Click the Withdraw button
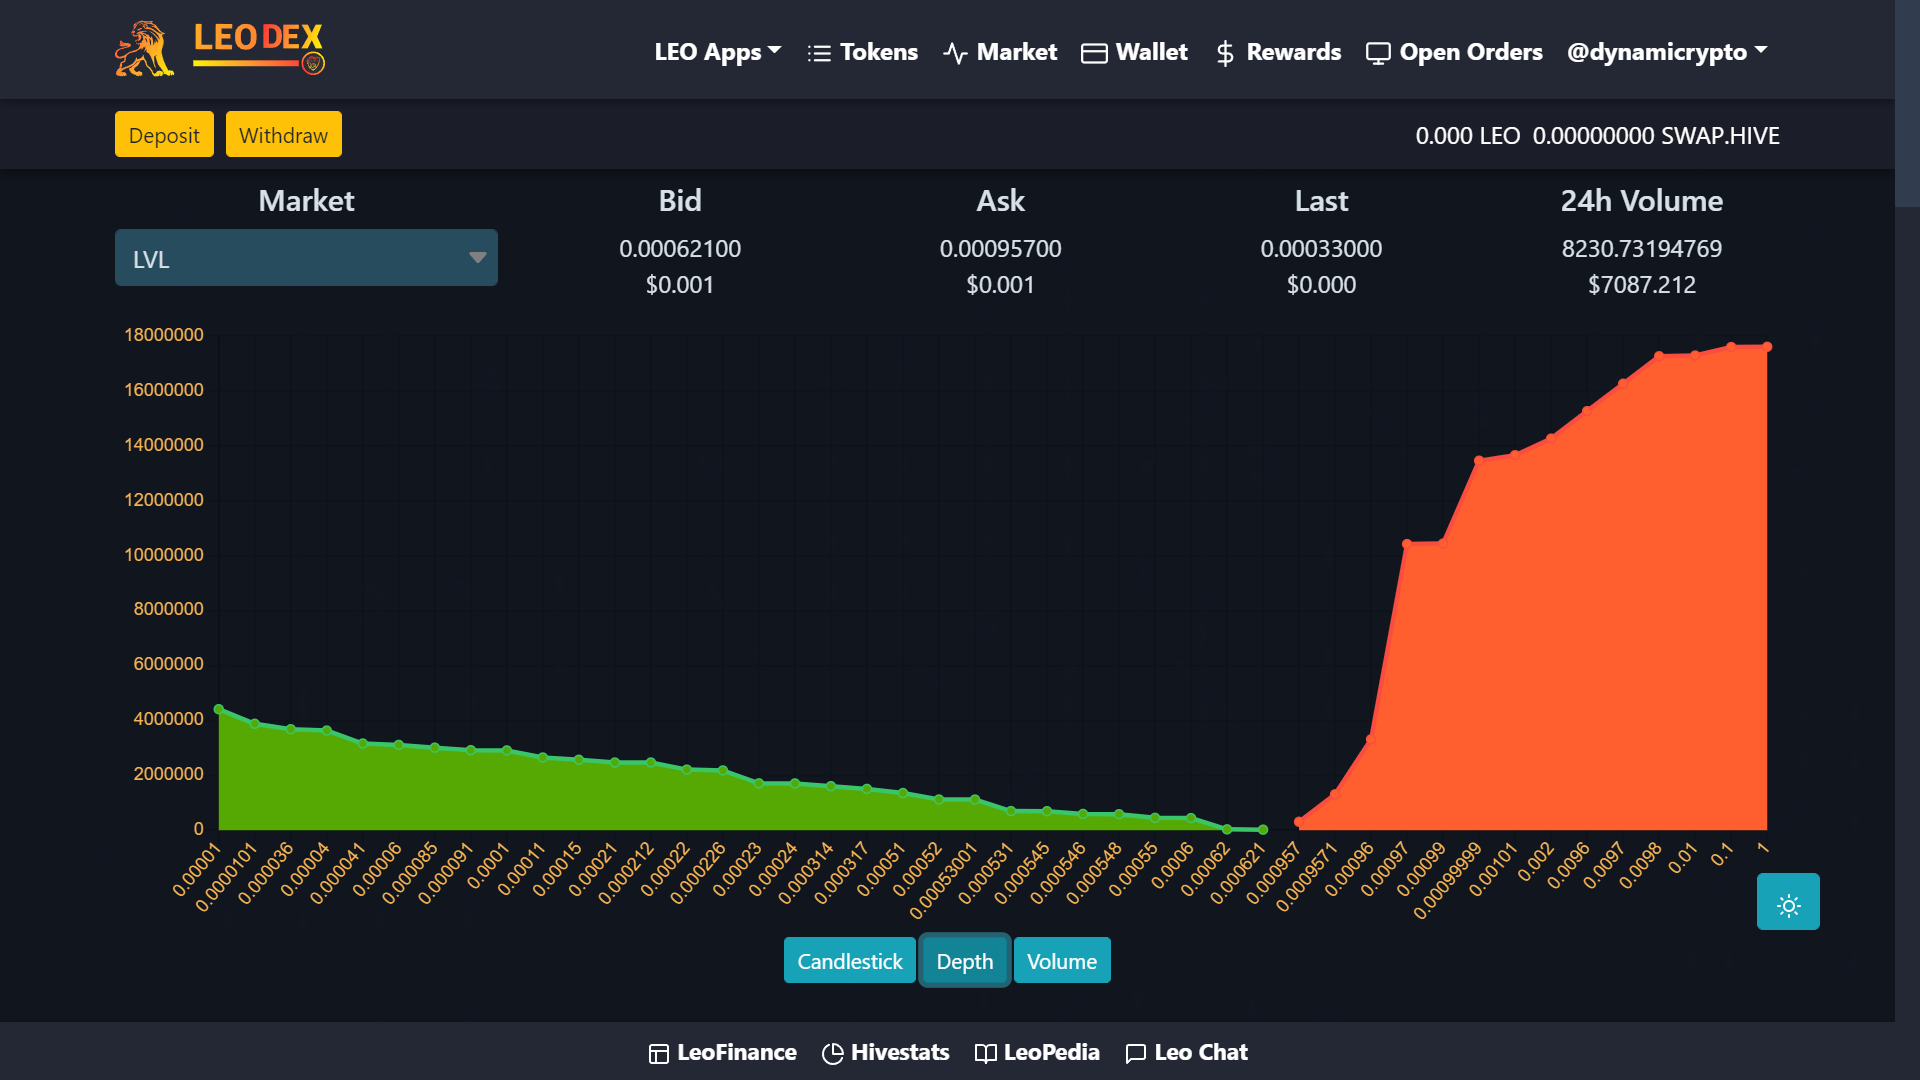Screen dimensions: 1920x1080 [x=283, y=134]
